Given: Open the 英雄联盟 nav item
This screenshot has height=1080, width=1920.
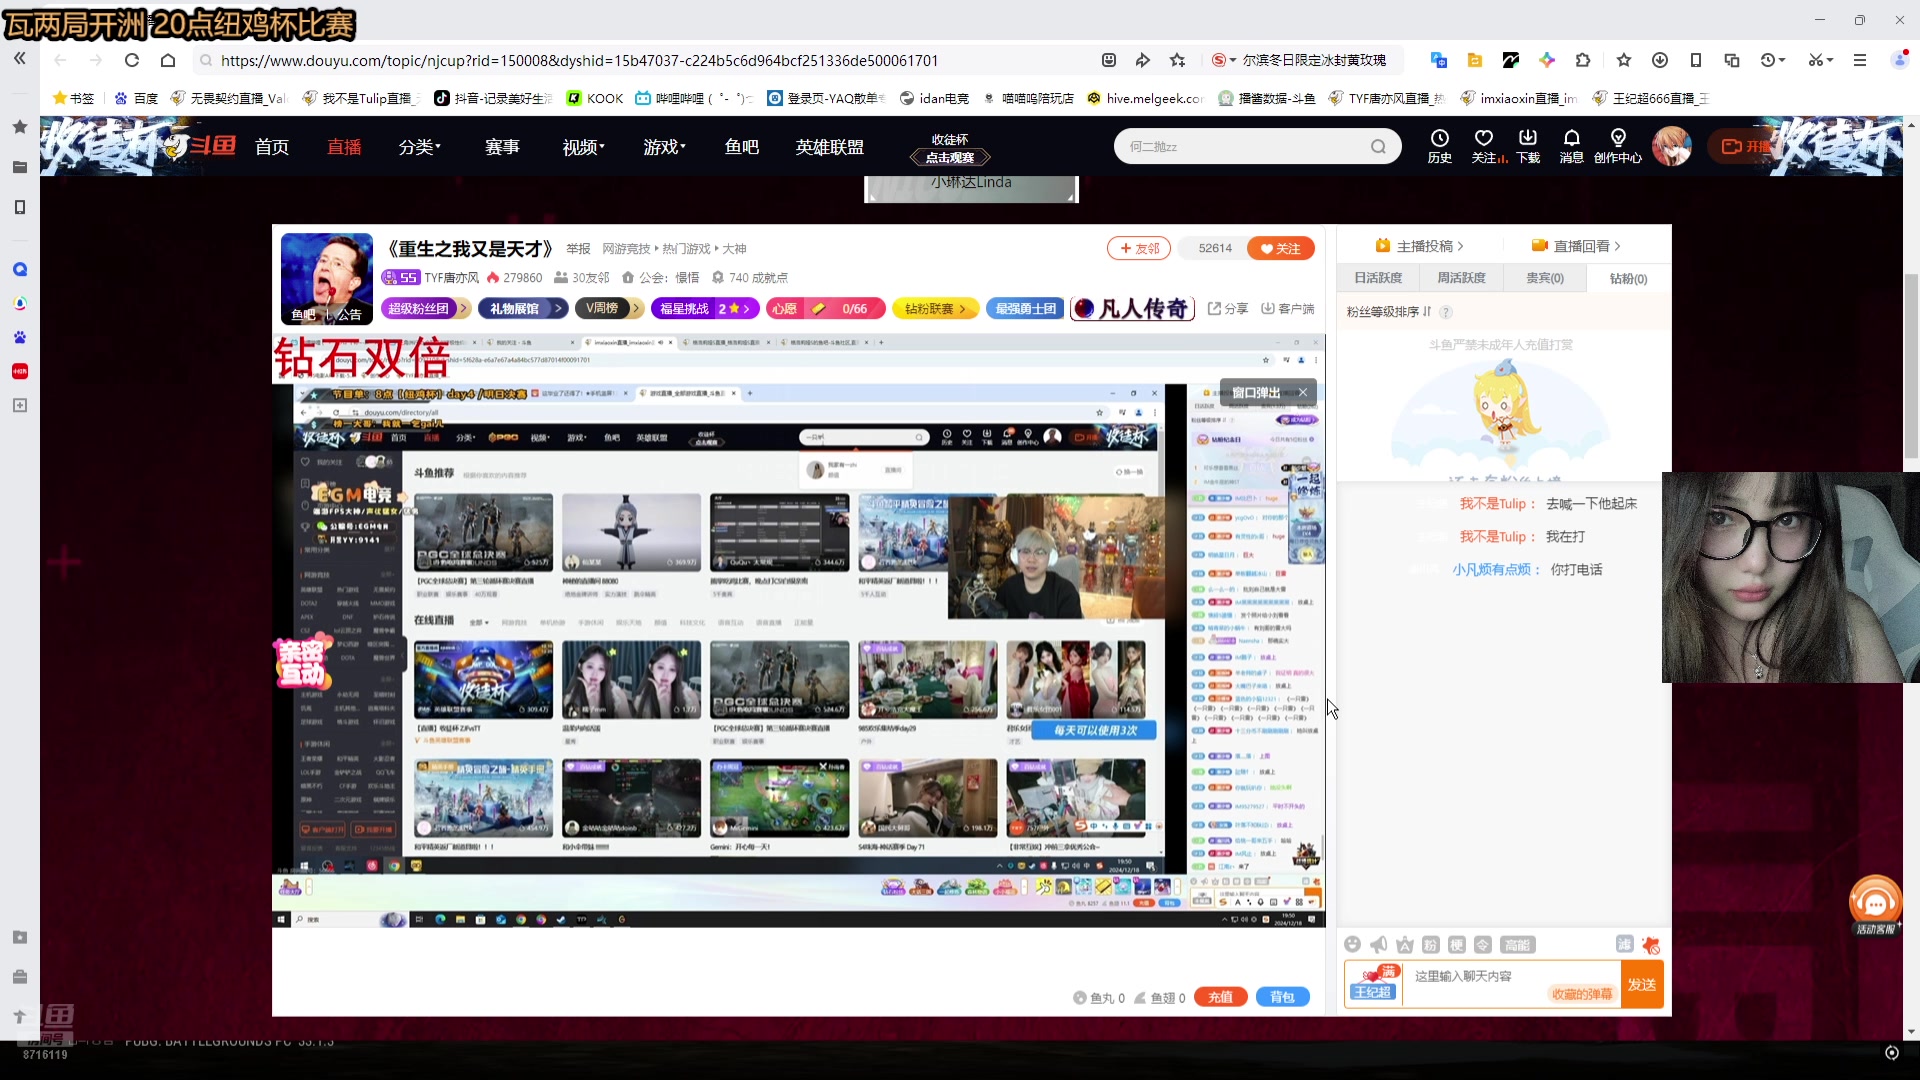Looking at the screenshot, I should coord(829,147).
